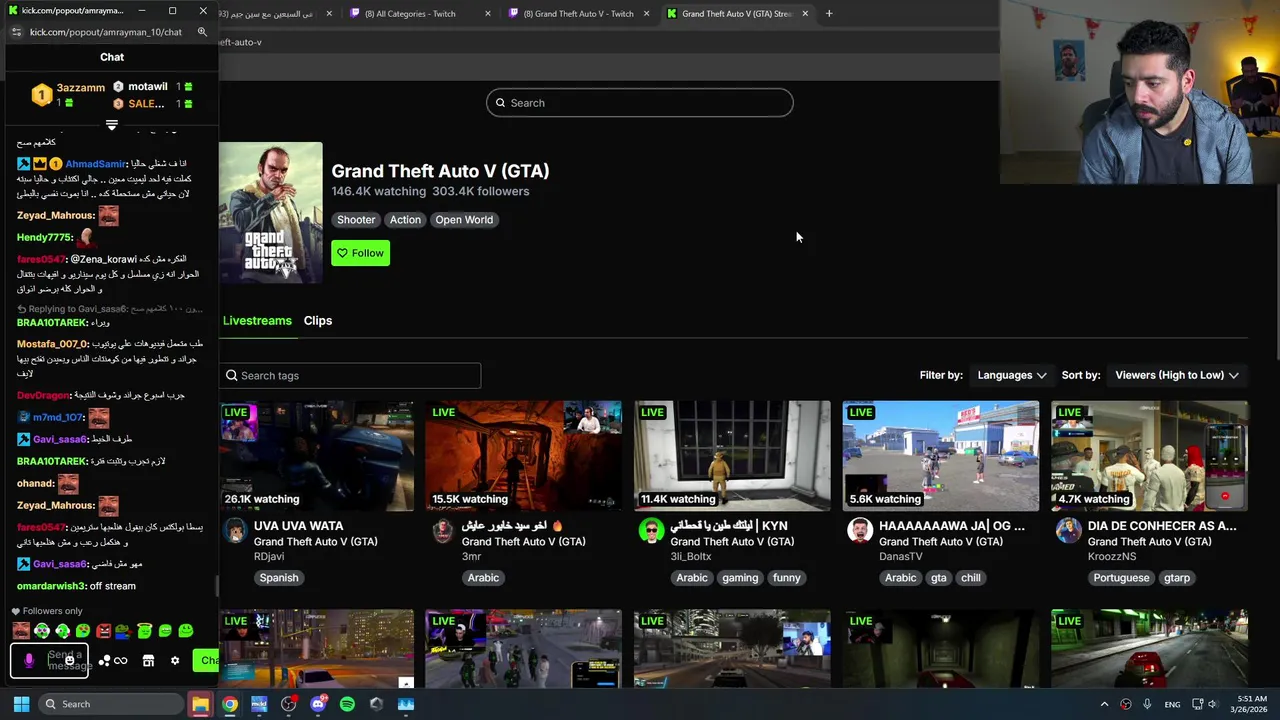Click the magnifier icon in Kick popout address bar
The width and height of the screenshot is (1280, 720).
[202, 32]
